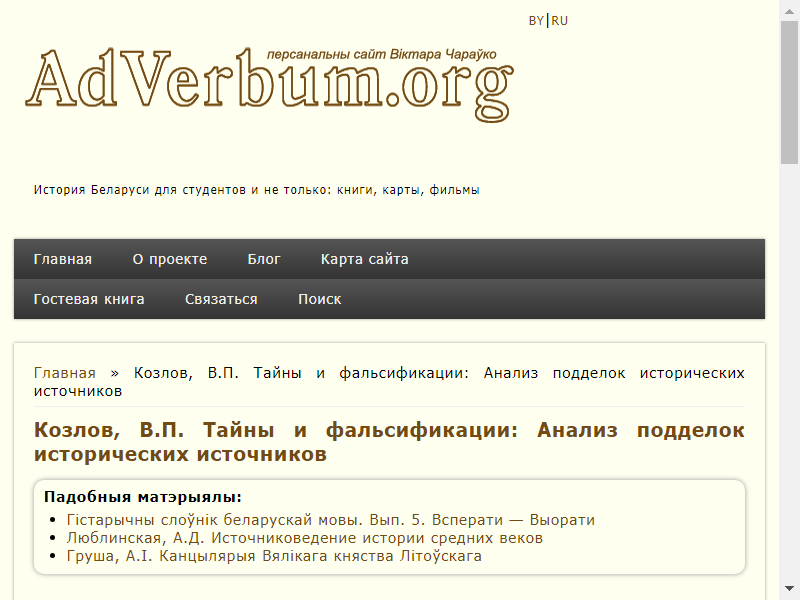Screen dimensions: 800x600
Task: Click Связаться in the menu
Action: [221, 299]
